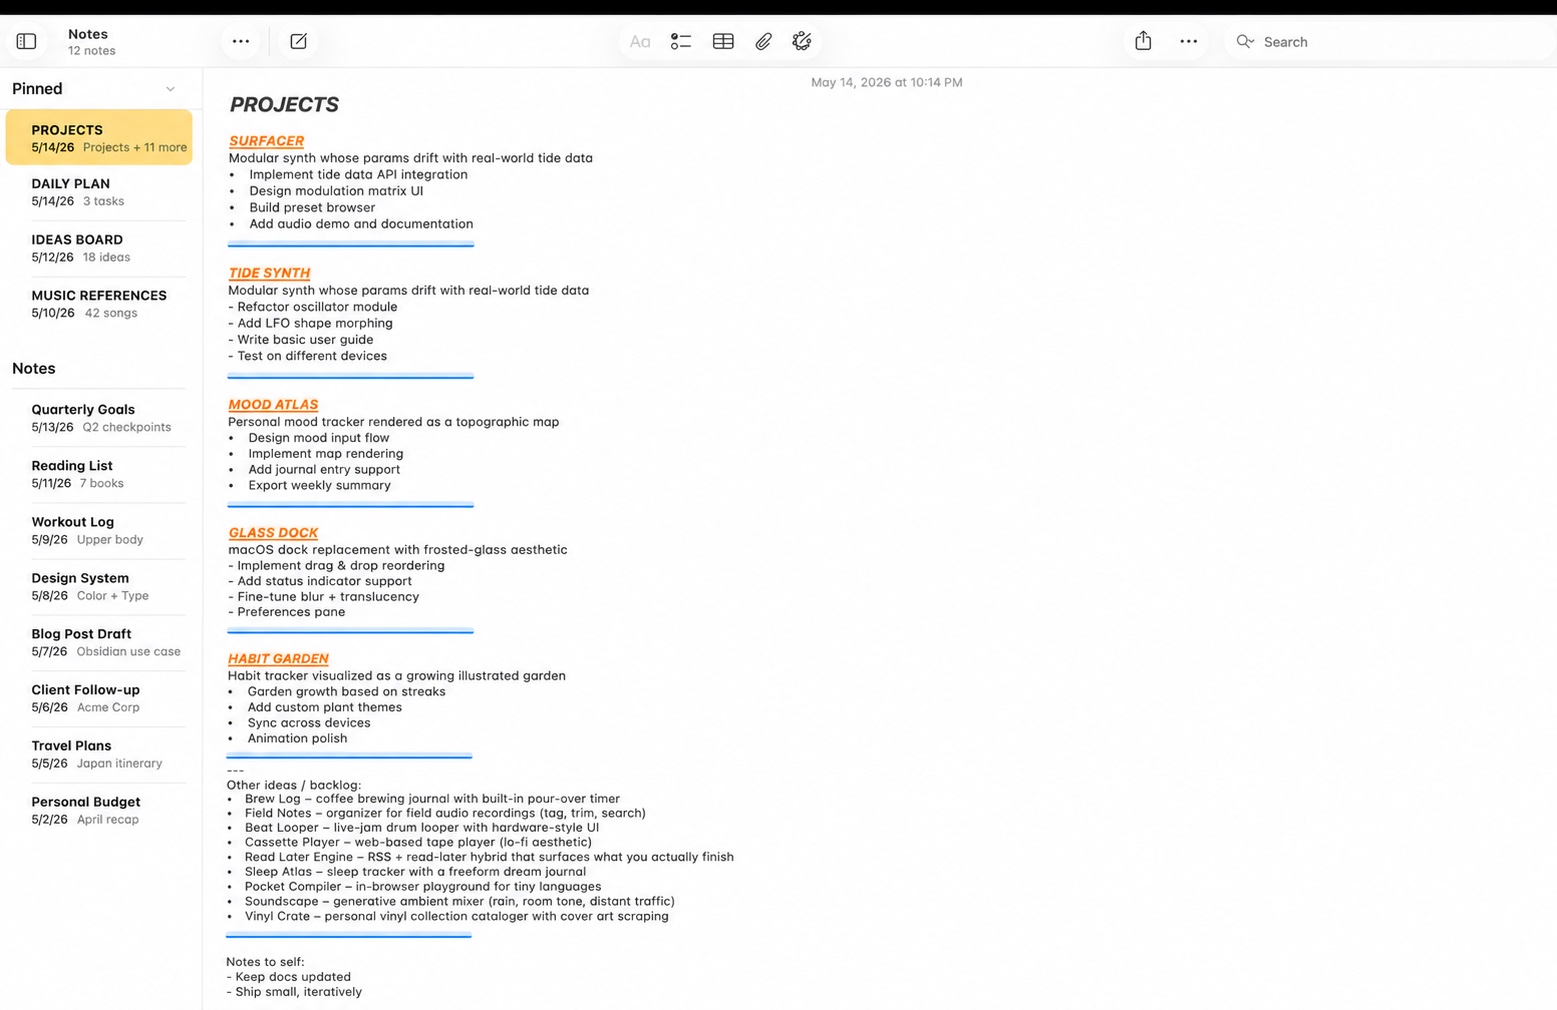Click 'Implement tide data API integration' bullet

coord(358,174)
